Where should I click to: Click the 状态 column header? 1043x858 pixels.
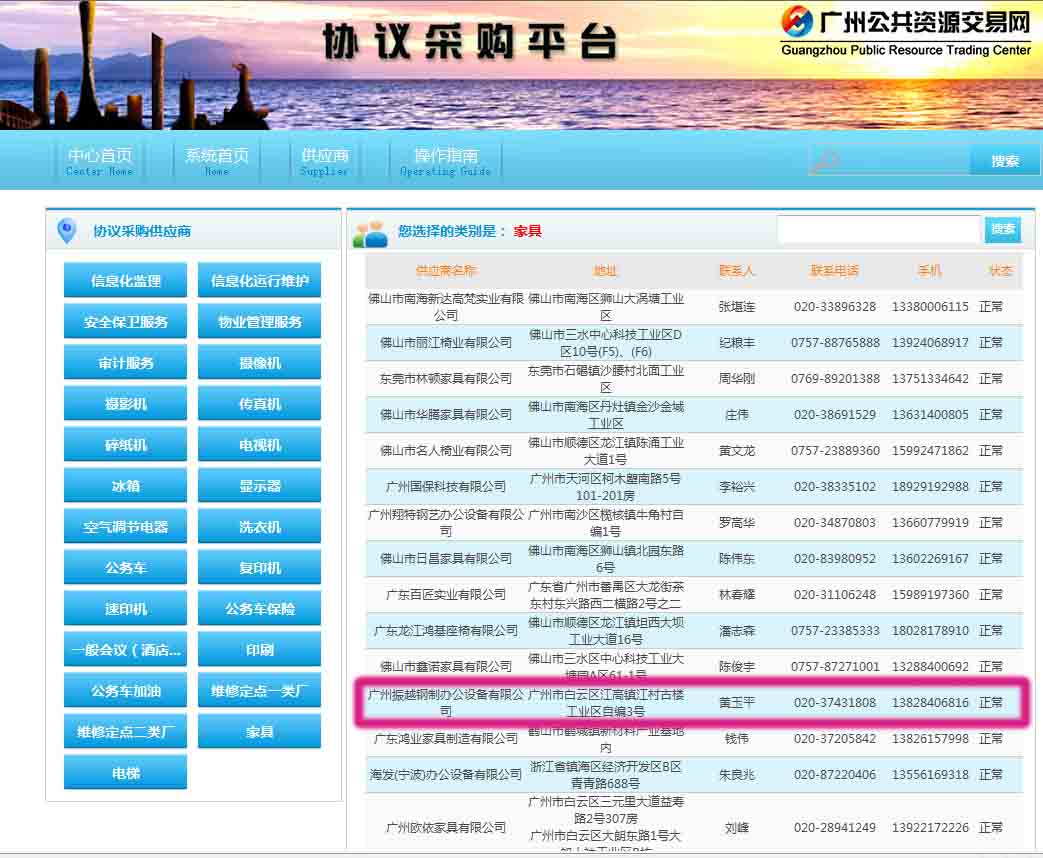point(1000,271)
